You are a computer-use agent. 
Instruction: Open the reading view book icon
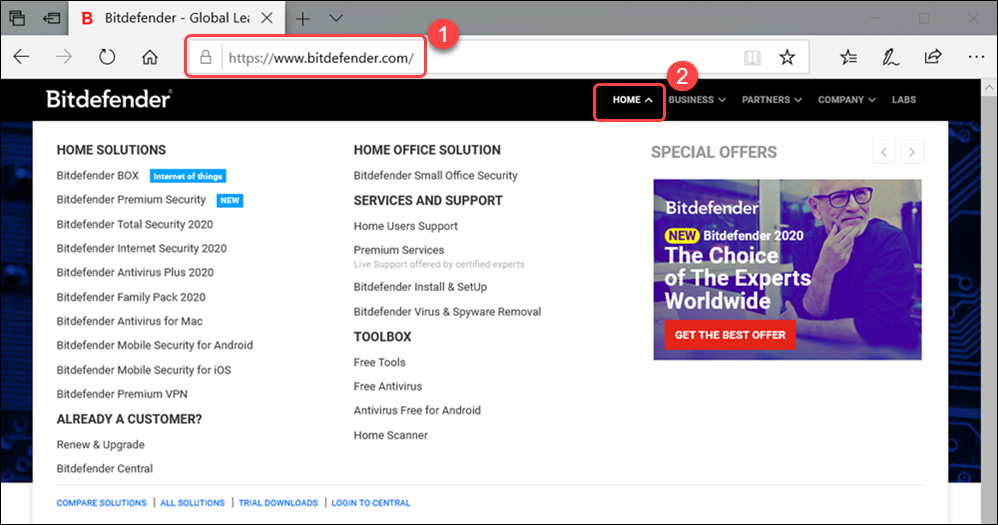(x=752, y=58)
